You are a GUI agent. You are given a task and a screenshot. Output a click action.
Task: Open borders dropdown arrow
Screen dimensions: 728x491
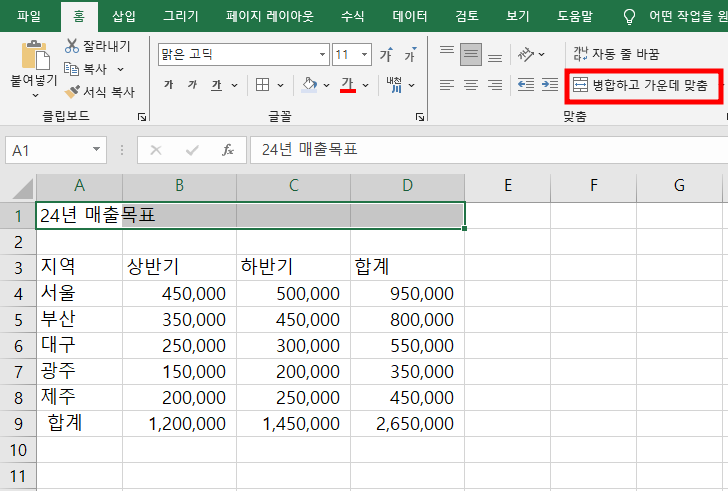(280, 85)
